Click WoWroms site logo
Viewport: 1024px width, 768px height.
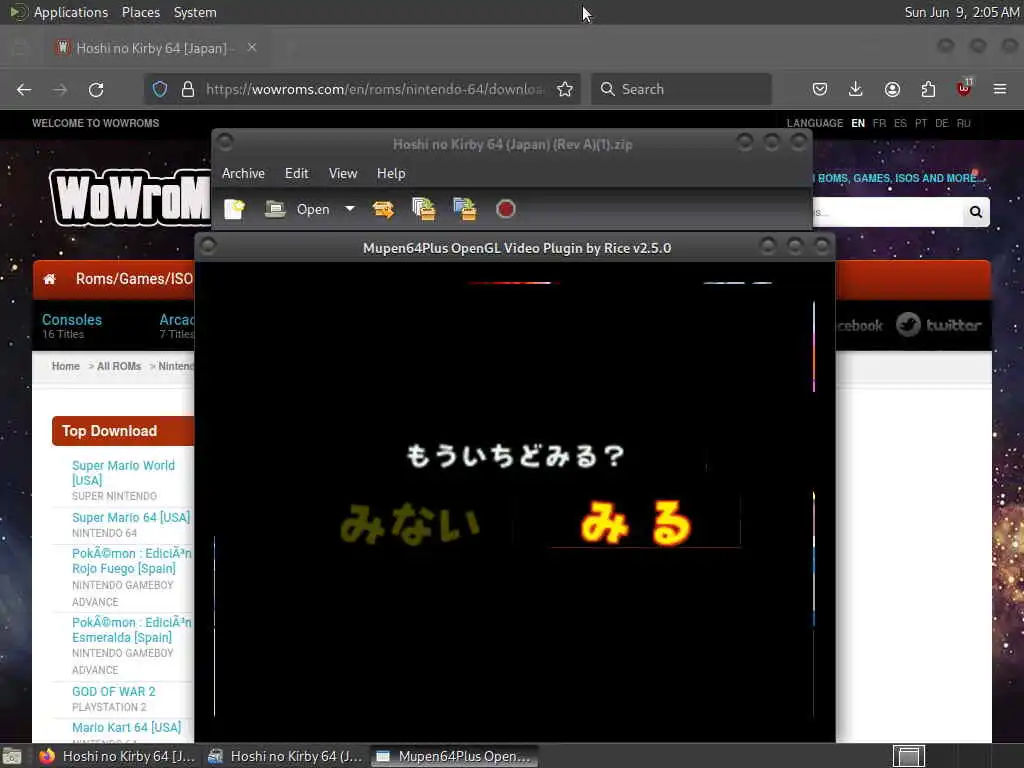129,199
